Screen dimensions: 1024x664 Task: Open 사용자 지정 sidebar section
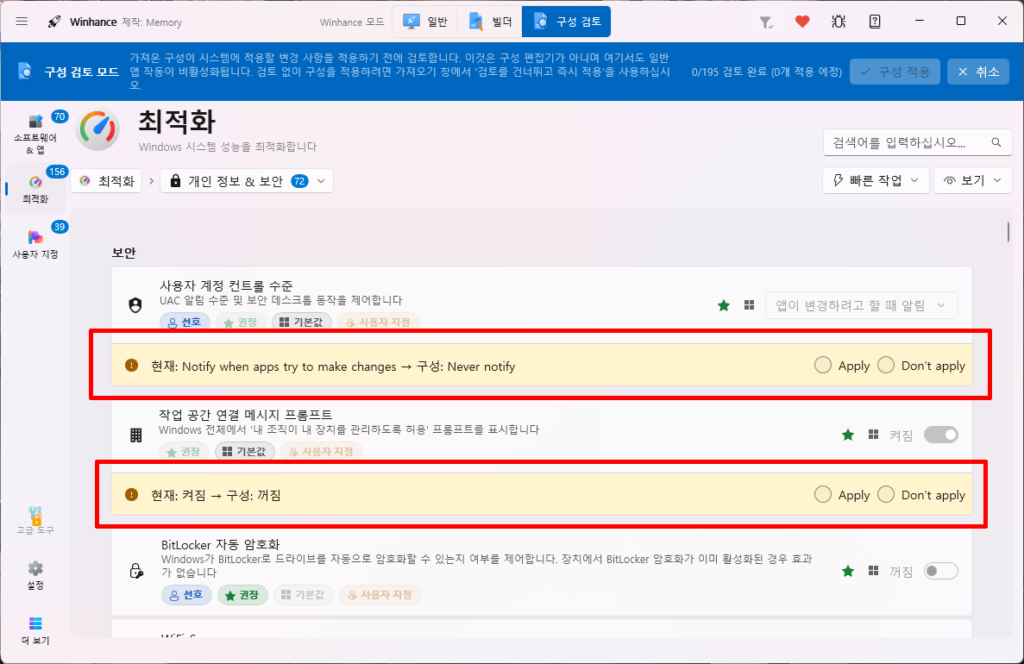coord(35,243)
